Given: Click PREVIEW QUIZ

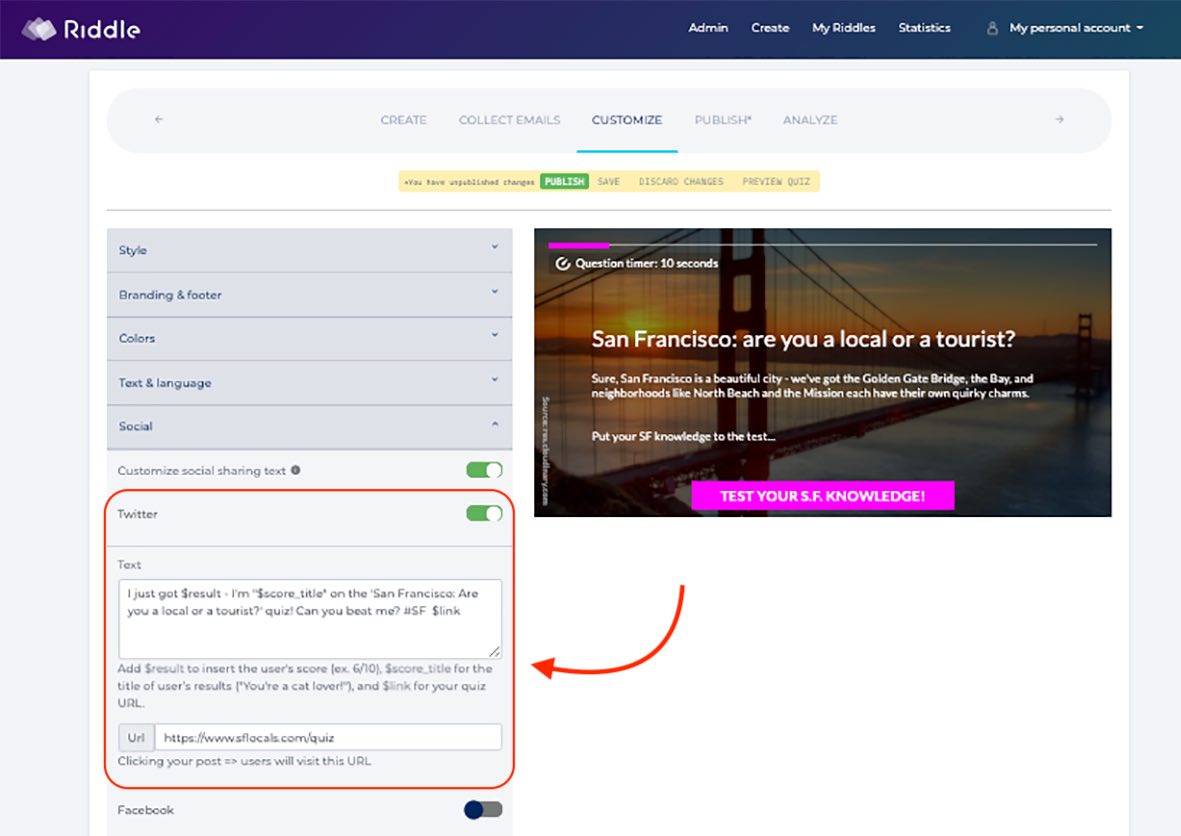Looking at the screenshot, I should pos(777,182).
